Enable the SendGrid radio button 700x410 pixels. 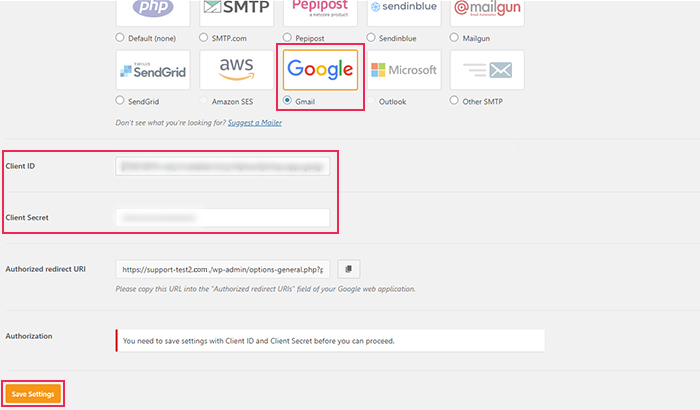tap(120, 100)
